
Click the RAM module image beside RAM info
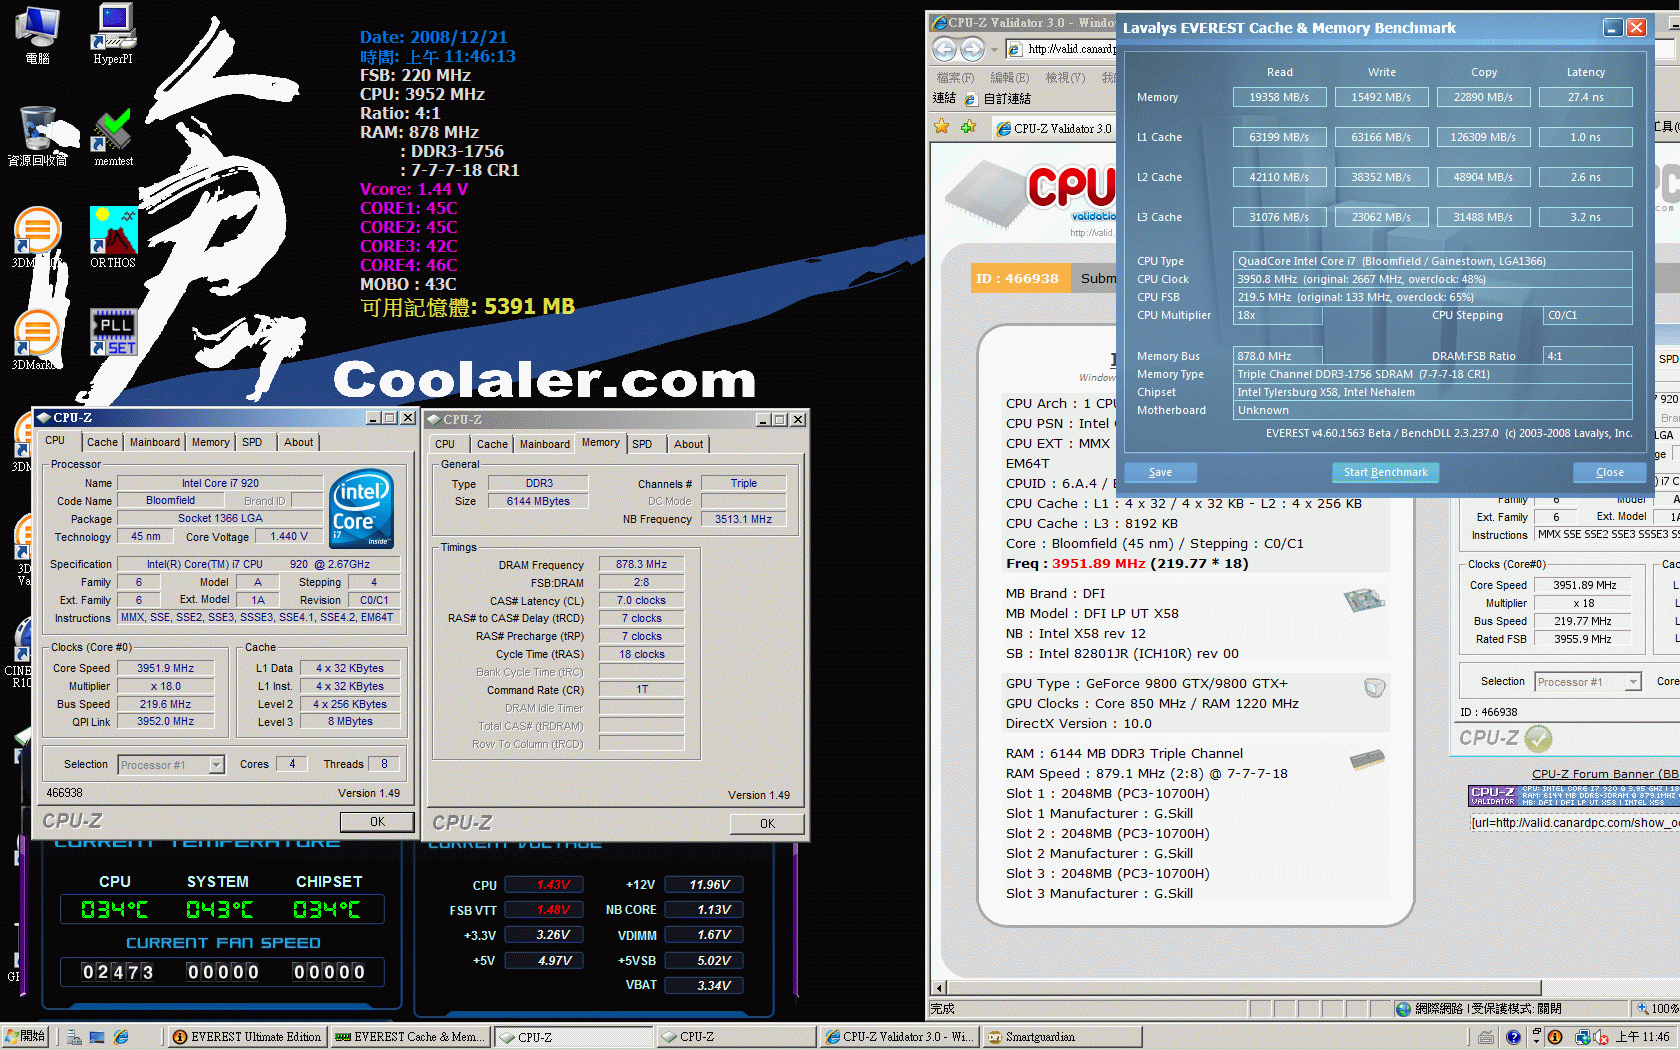pyautogui.click(x=1367, y=761)
